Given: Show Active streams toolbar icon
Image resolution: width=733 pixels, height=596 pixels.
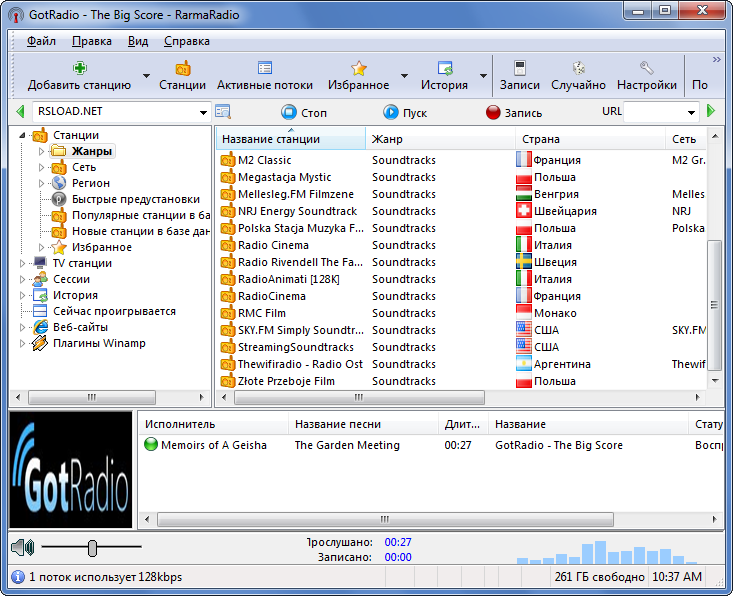Looking at the screenshot, I should (x=265, y=68).
